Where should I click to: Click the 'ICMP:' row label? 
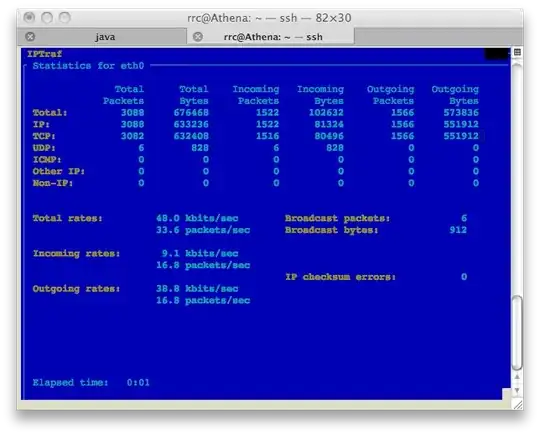47,159
